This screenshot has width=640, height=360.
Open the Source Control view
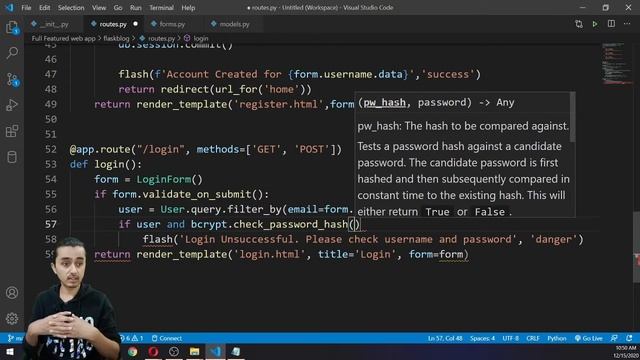tap(12, 79)
